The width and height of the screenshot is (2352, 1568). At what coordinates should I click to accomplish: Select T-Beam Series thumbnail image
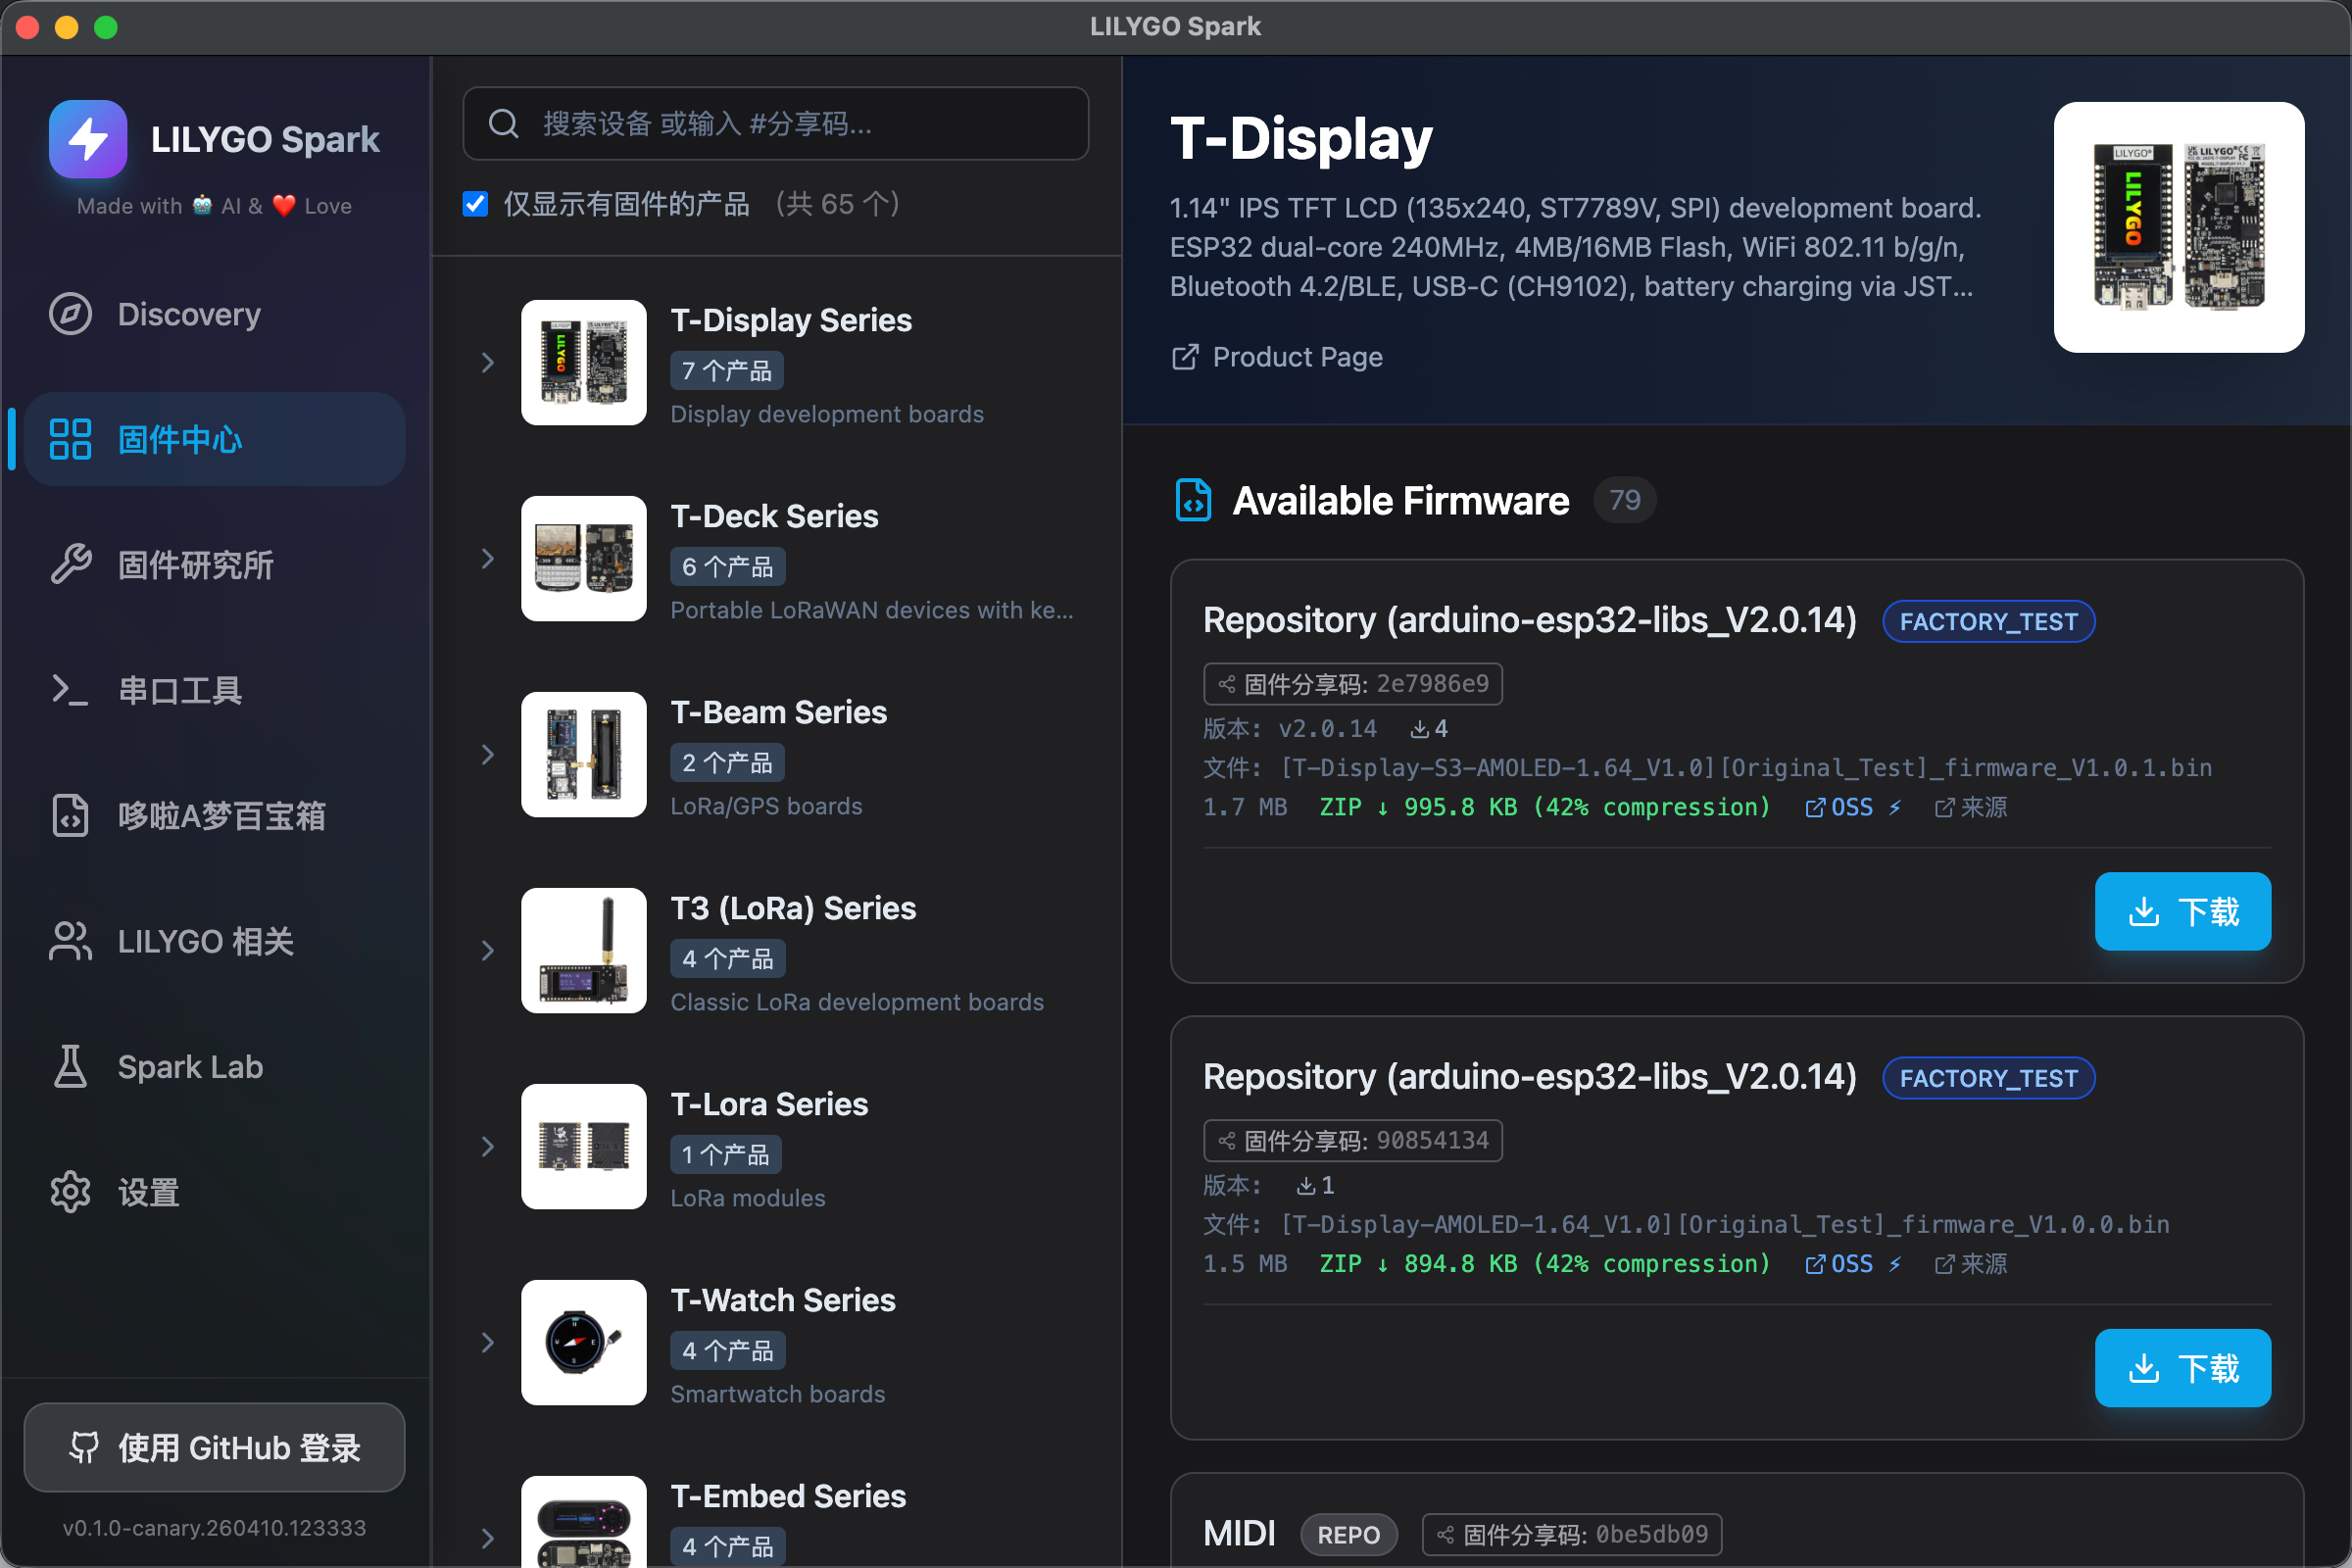(584, 754)
